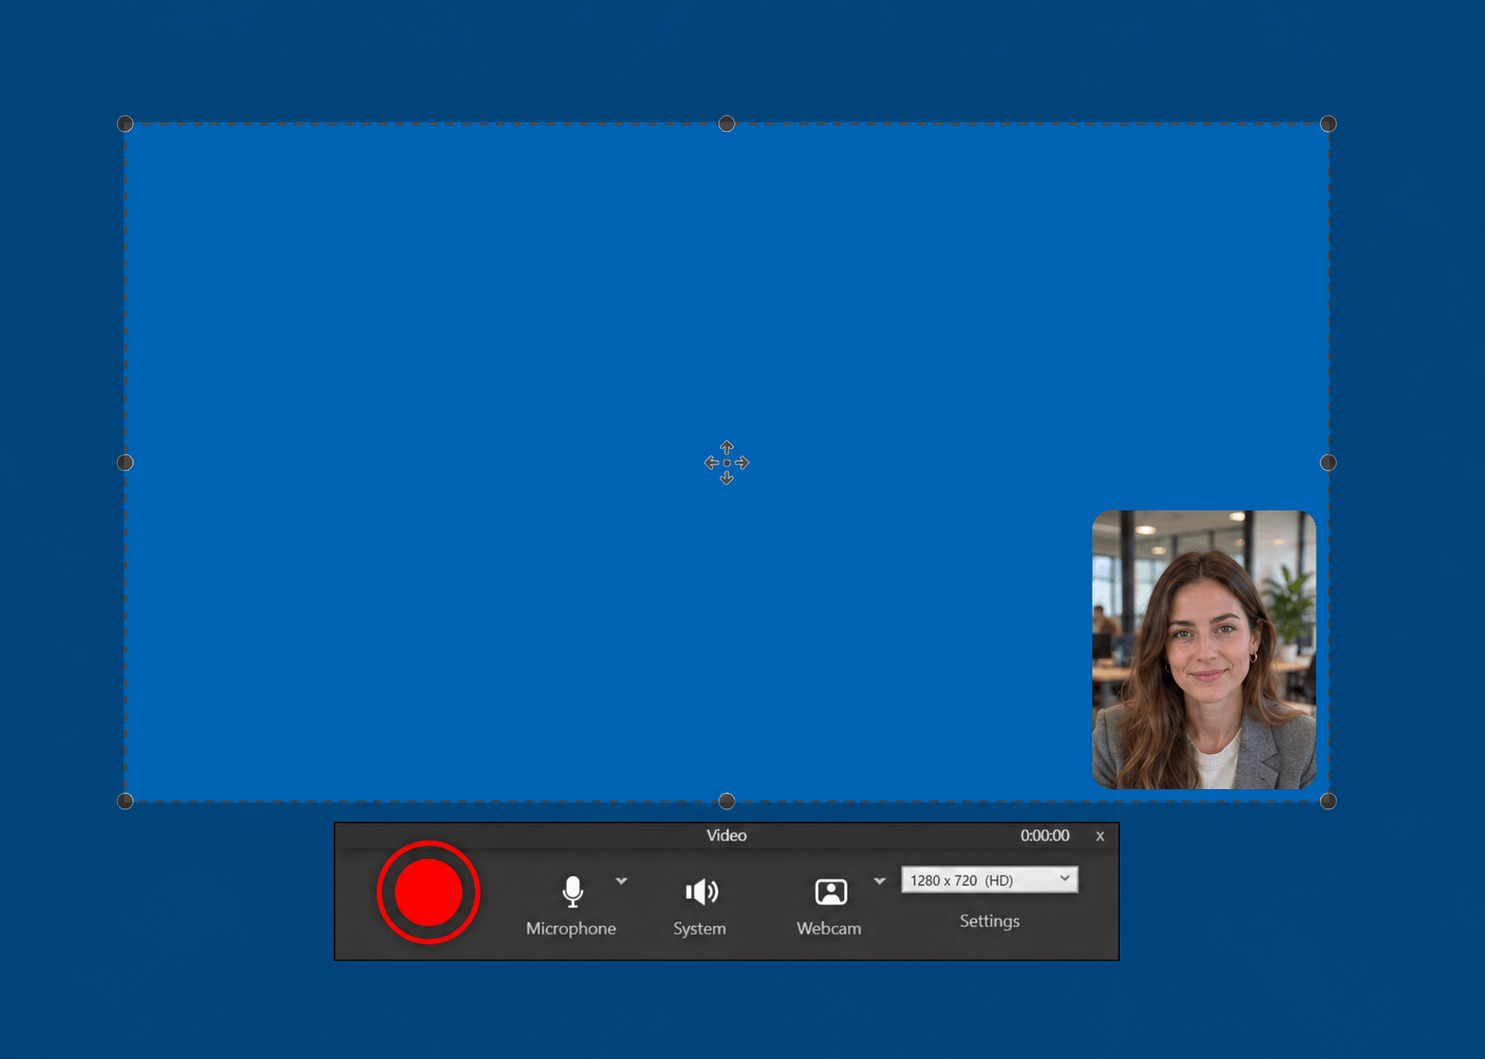Click the Video title text
This screenshot has width=1485, height=1059.
point(727,836)
